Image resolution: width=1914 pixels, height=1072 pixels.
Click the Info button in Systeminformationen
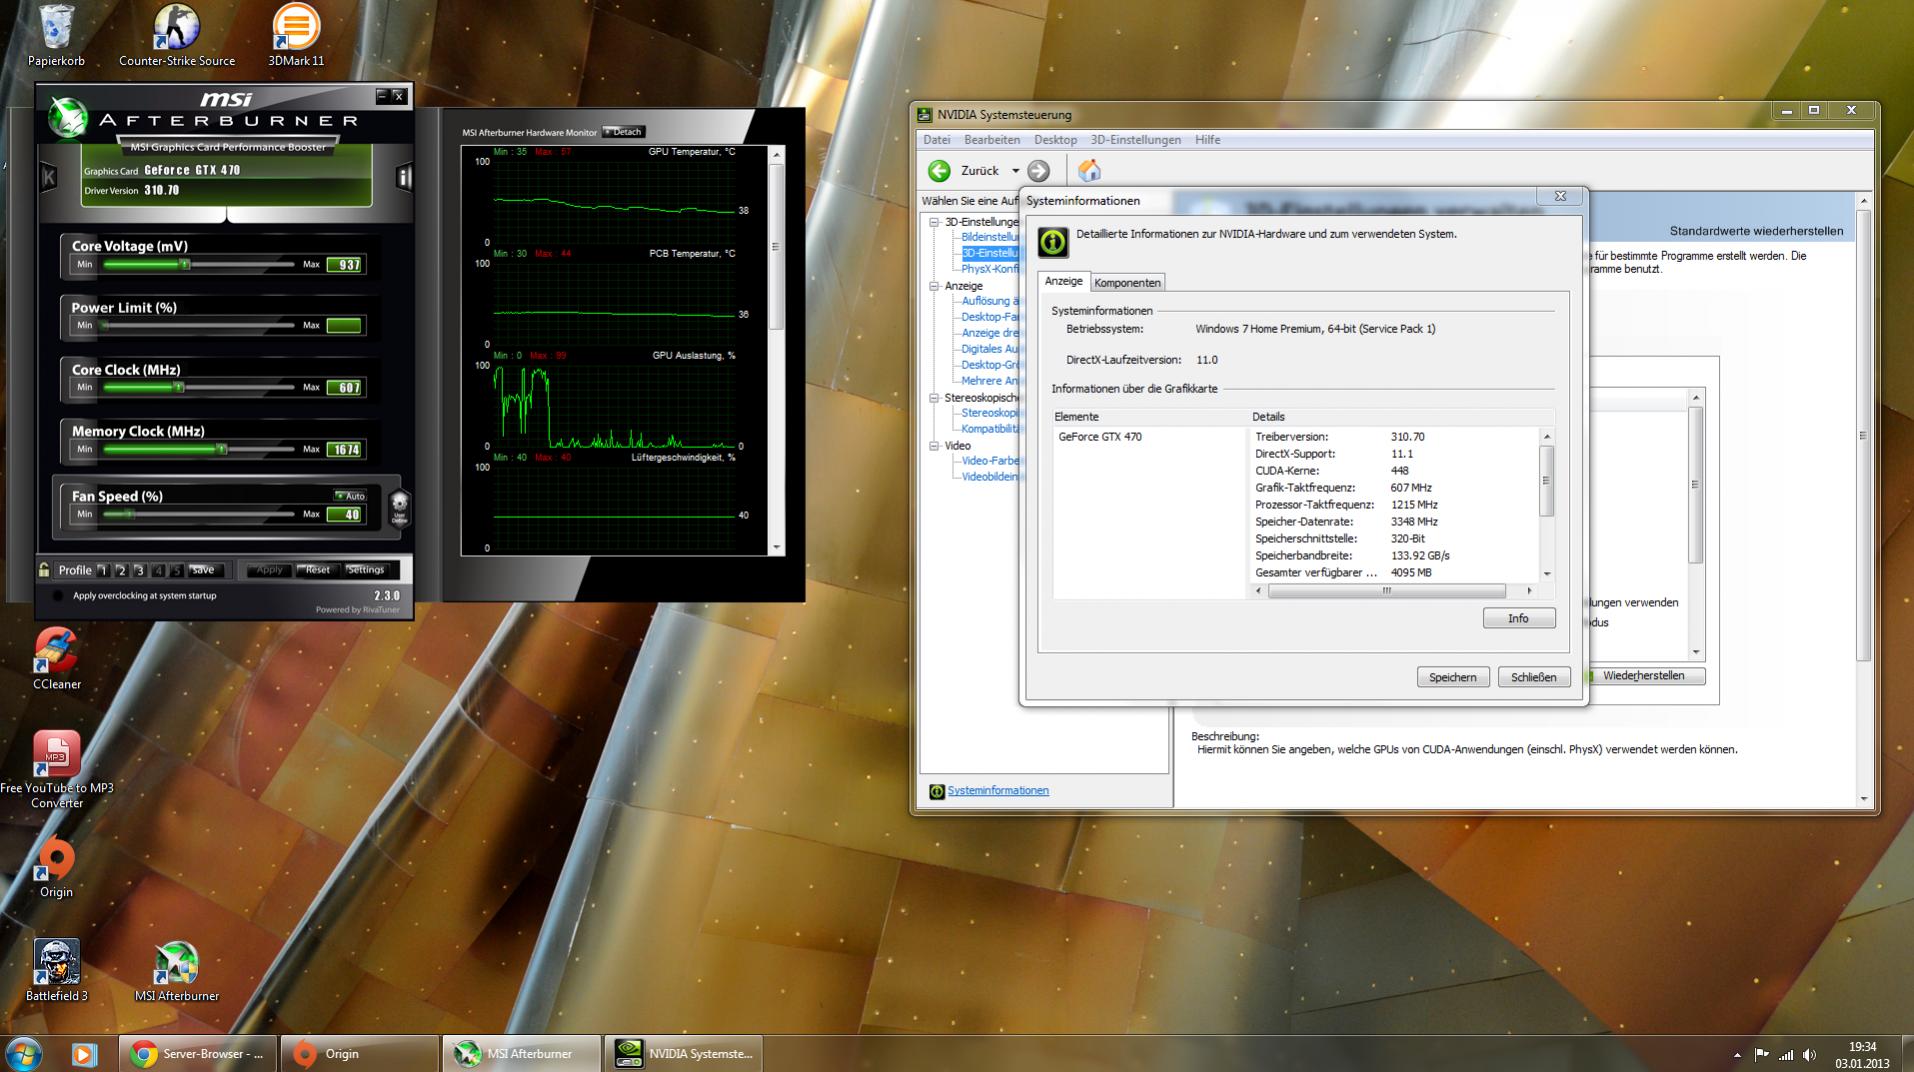tap(1519, 619)
